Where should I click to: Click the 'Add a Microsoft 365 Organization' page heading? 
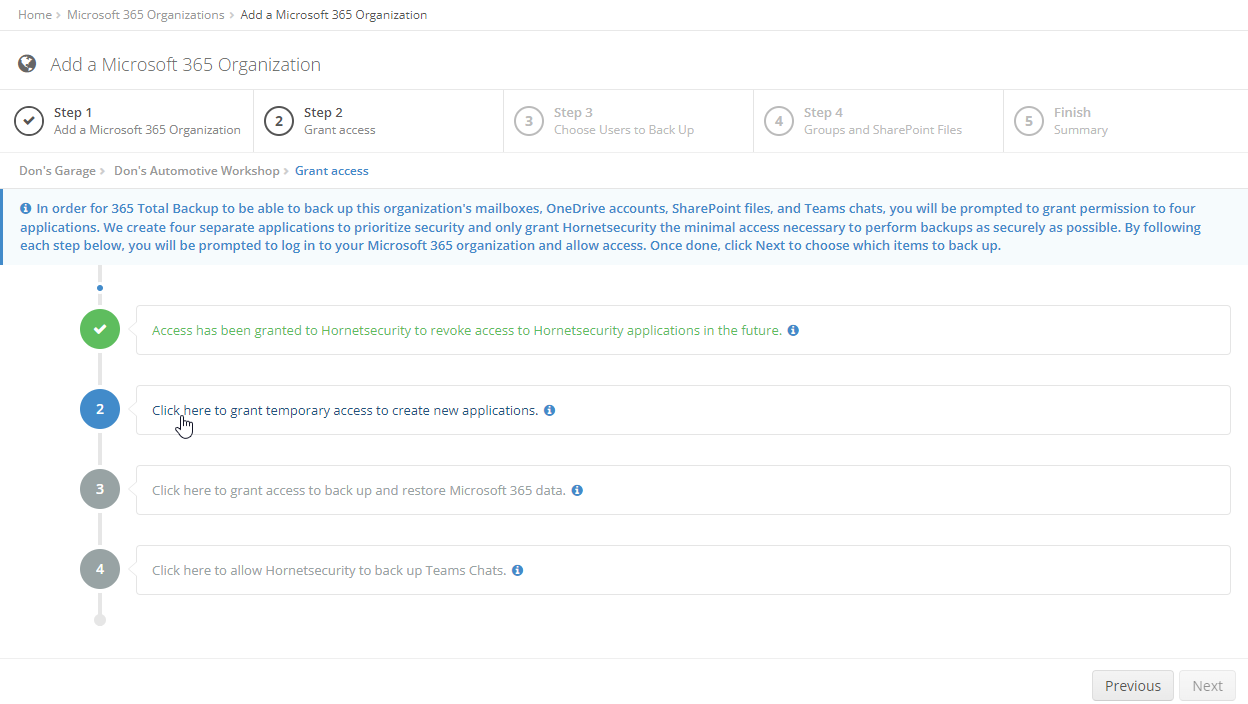click(186, 64)
